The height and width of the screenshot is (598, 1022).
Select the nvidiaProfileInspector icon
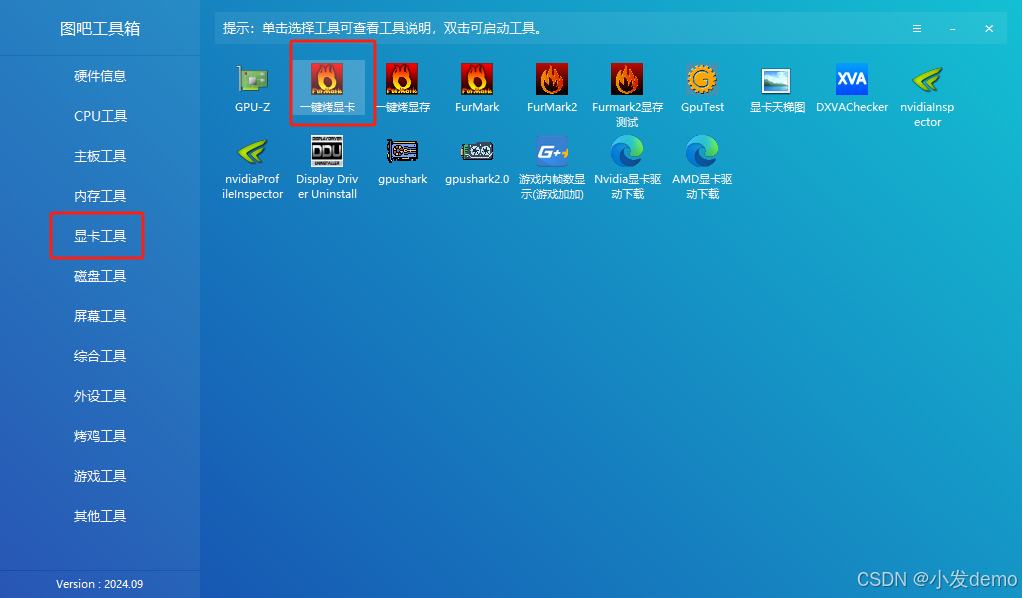pyautogui.click(x=252, y=151)
